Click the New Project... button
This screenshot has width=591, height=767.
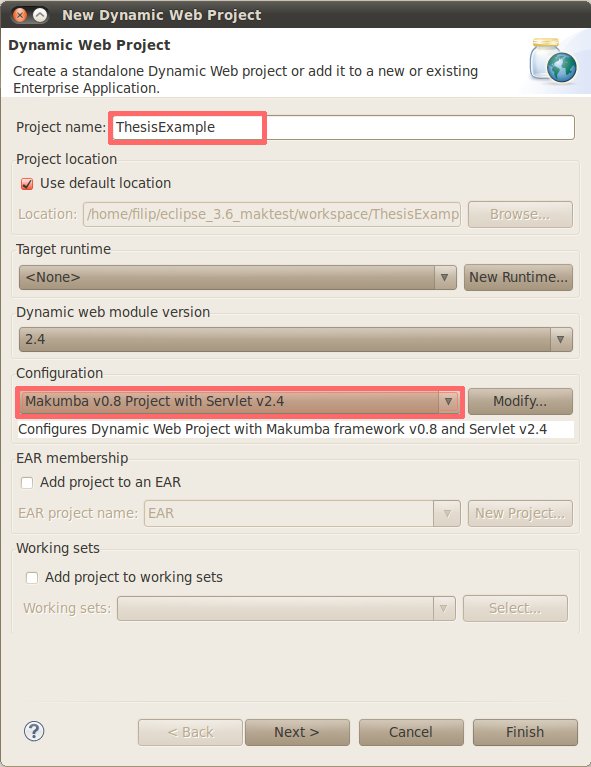[520, 514]
